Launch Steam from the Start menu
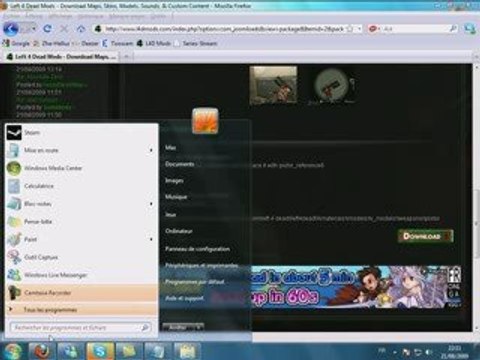480x360 pixels. [x=81, y=133]
